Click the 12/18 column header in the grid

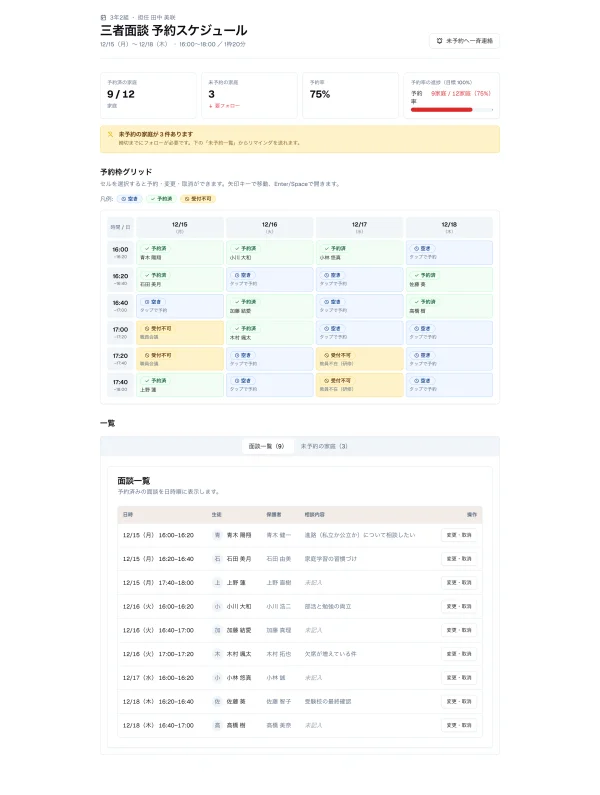[x=449, y=227]
